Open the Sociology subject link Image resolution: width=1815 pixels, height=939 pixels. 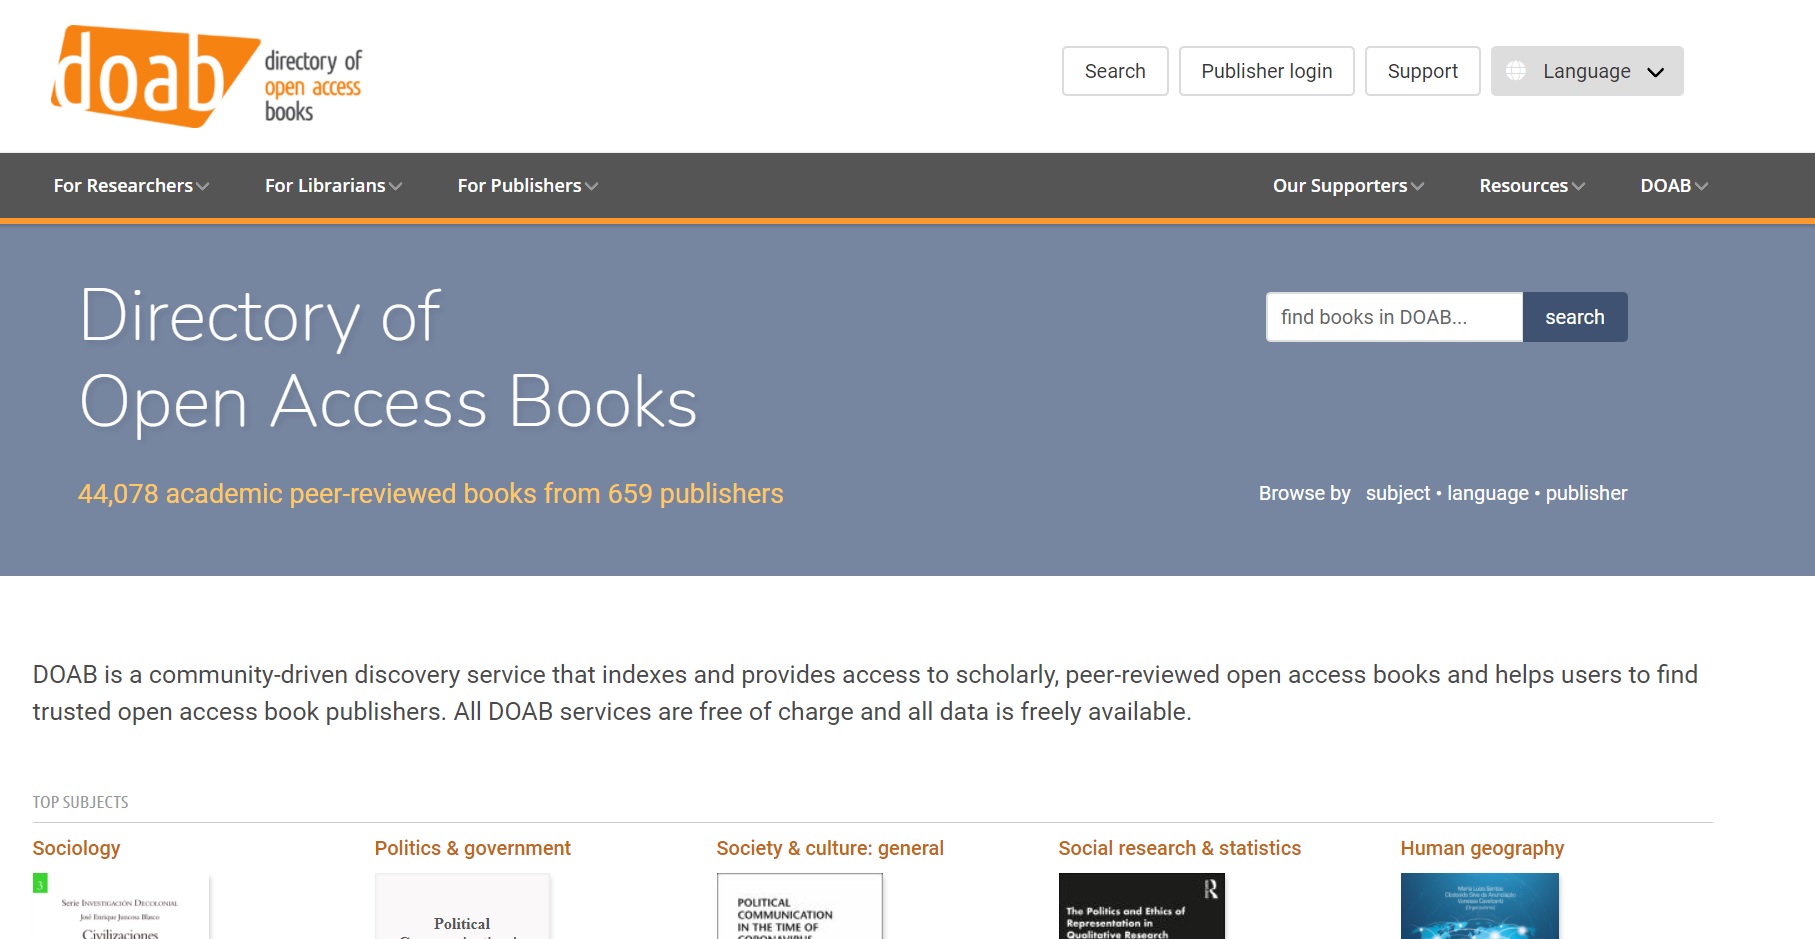tap(76, 848)
